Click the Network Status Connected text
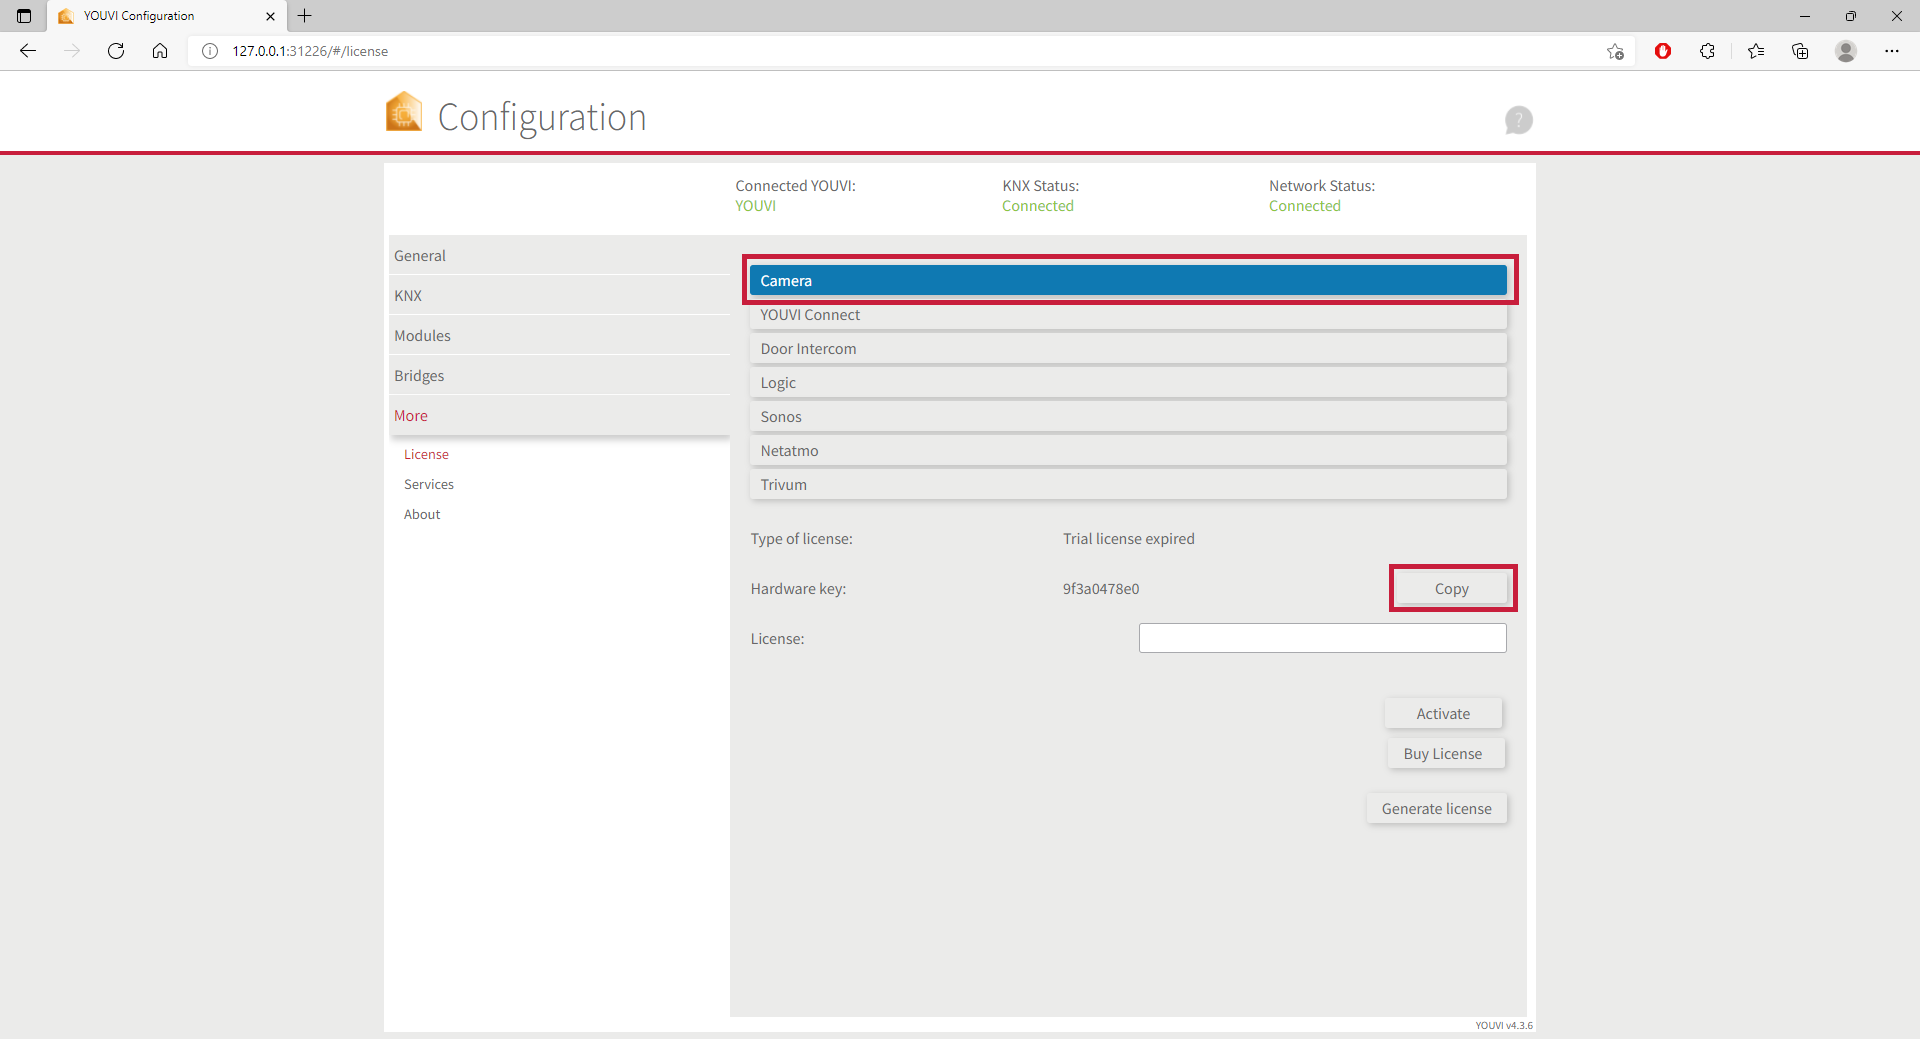1920x1039 pixels. click(x=1305, y=206)
